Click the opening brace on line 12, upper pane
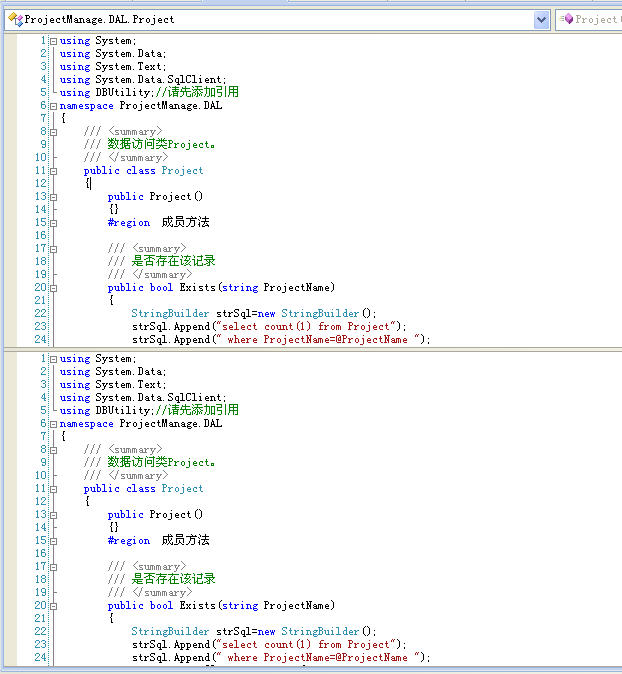 tap(87, 184)
